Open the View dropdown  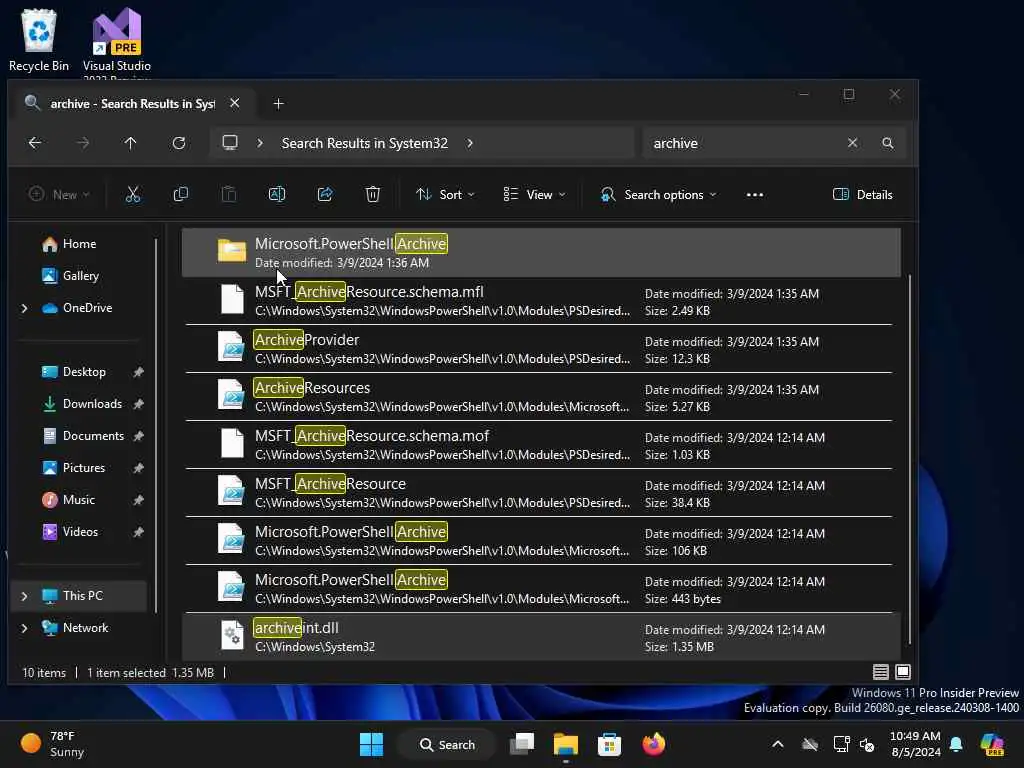[534, 195]
